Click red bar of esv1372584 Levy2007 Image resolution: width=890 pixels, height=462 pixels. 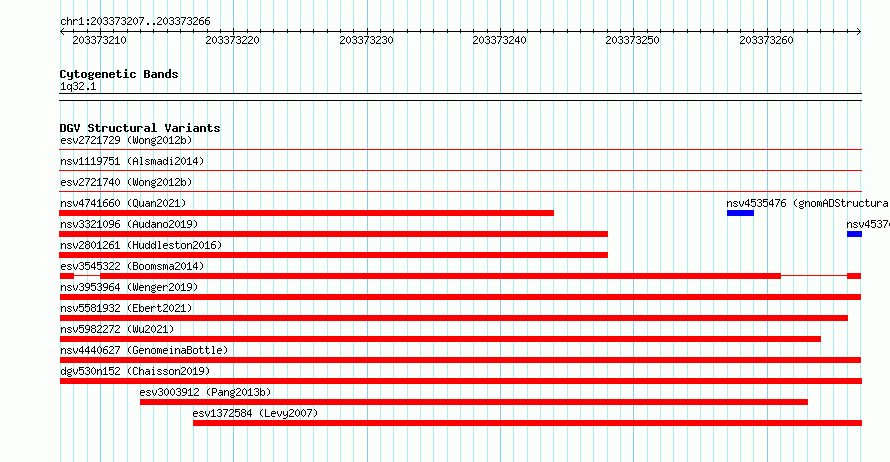[x=527, y=423]
